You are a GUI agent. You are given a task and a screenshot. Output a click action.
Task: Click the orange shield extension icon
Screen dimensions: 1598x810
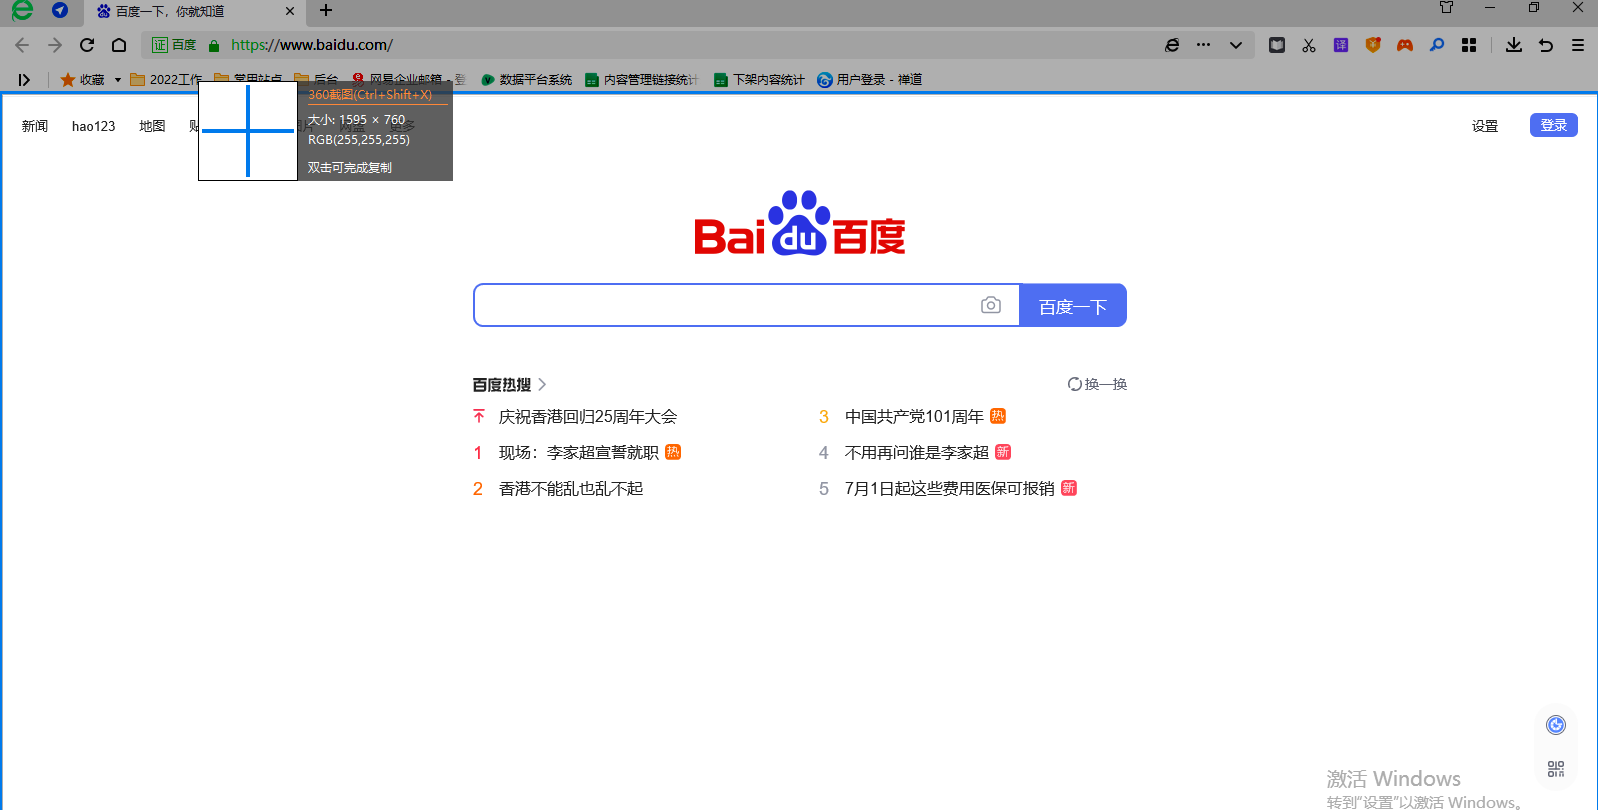1373,45
